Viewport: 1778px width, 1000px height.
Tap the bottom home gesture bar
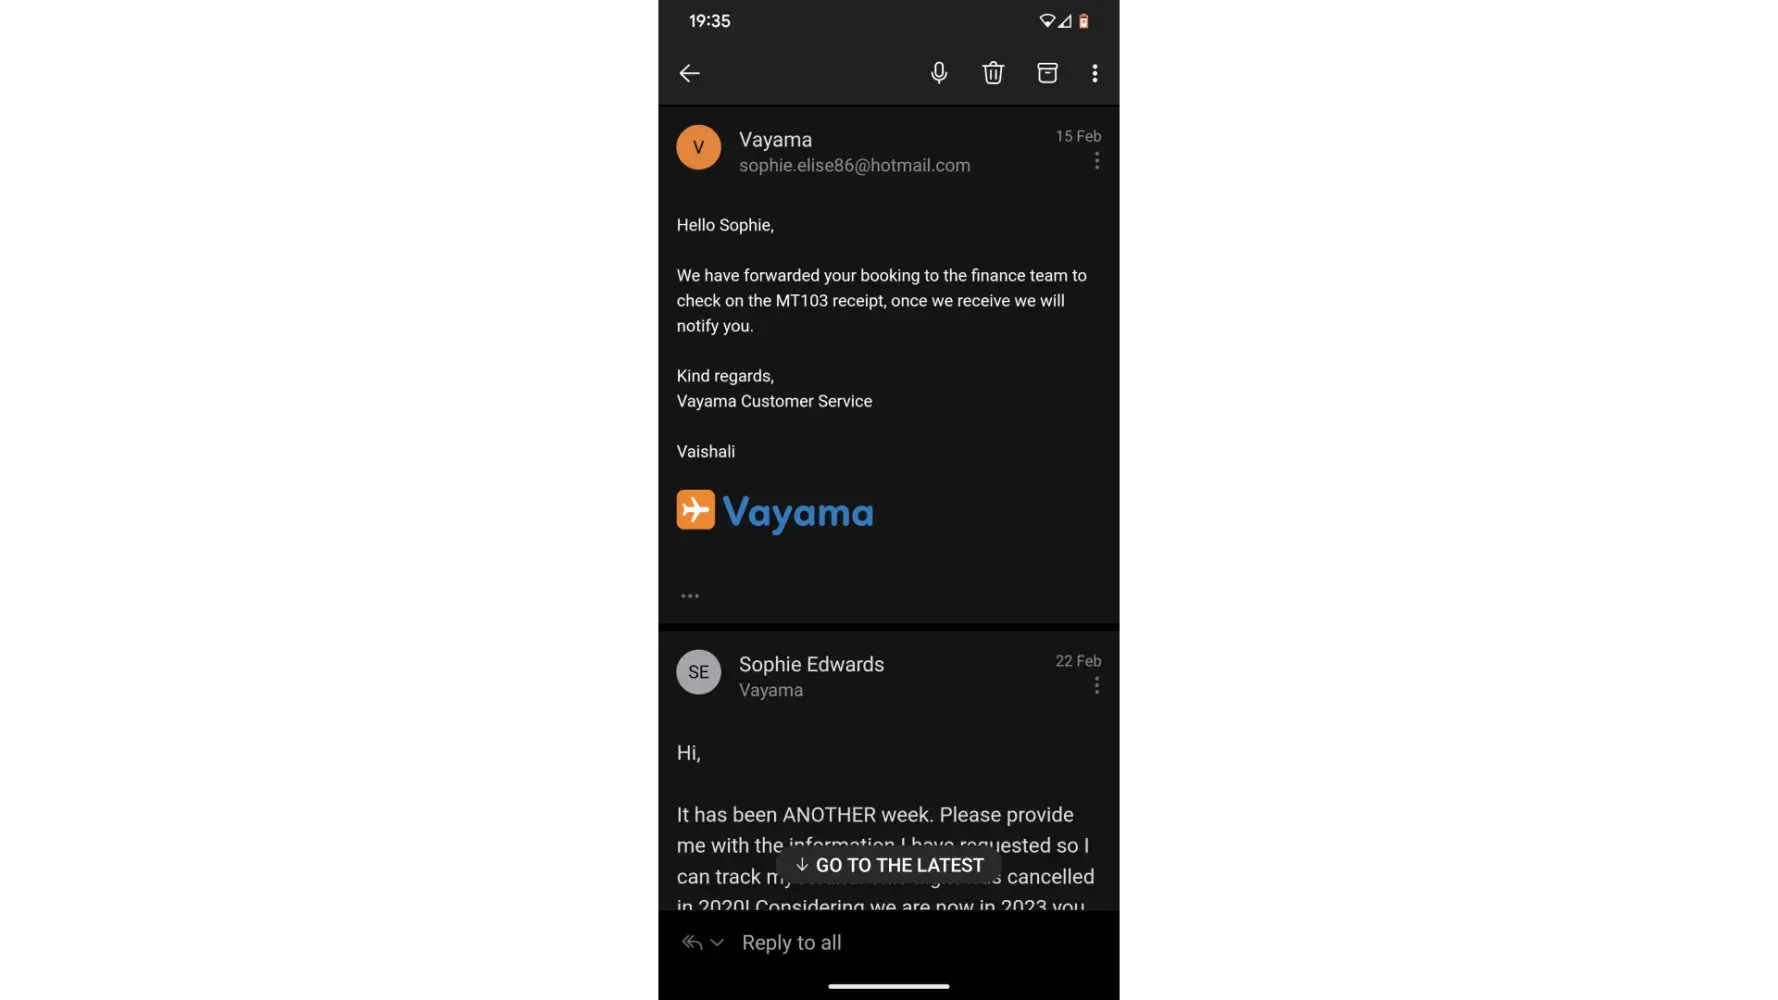point(889,986)
